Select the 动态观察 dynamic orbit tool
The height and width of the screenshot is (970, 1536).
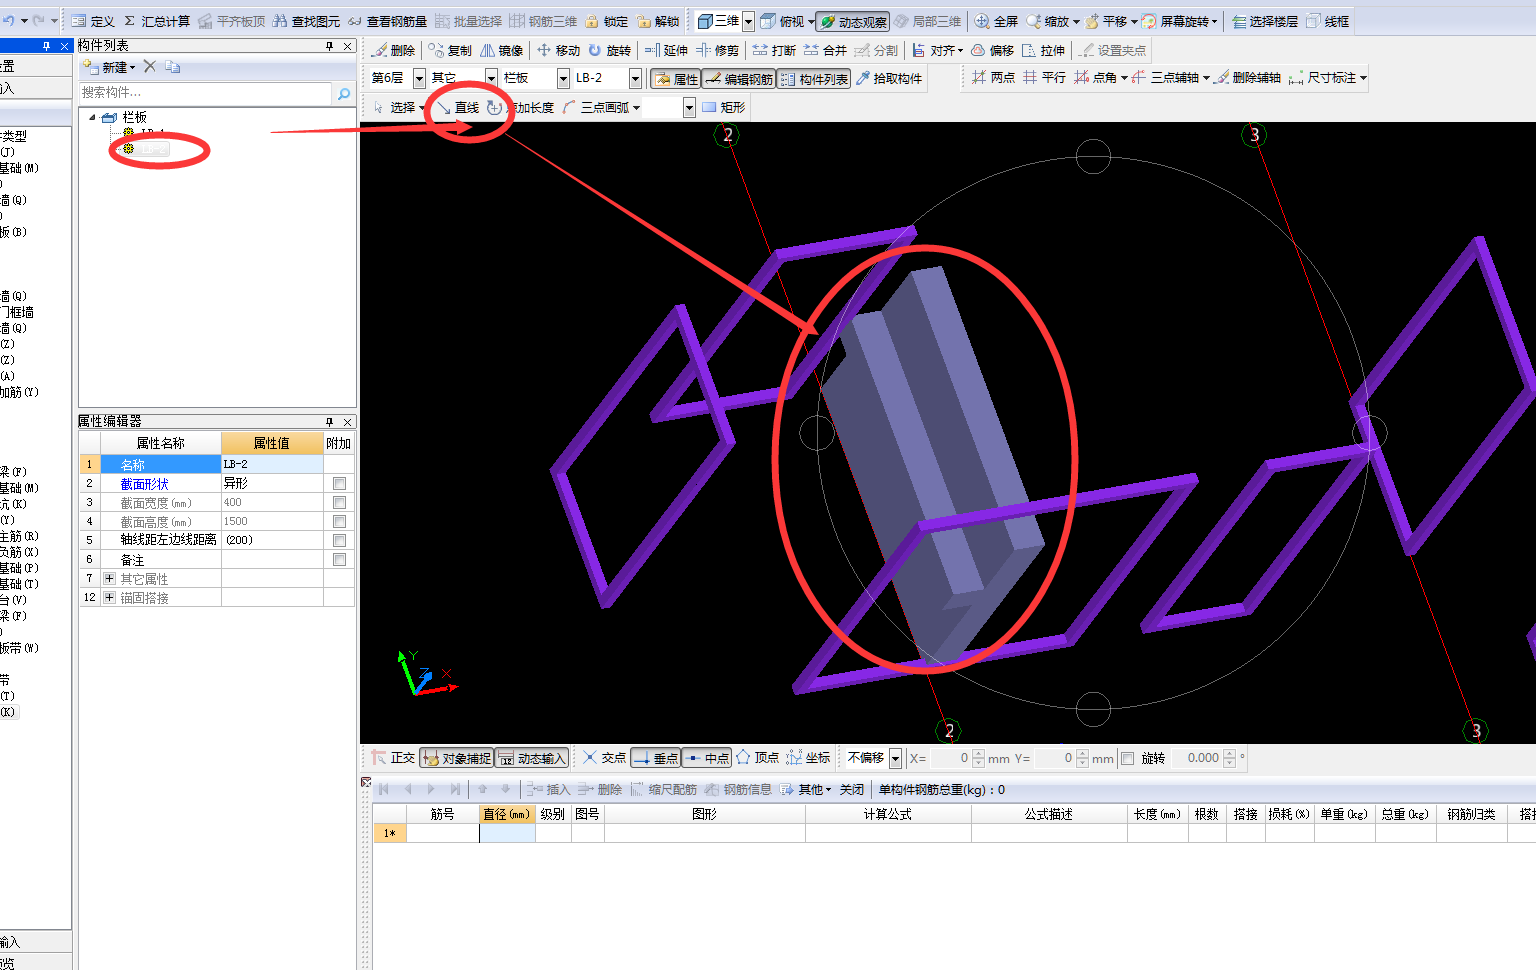[x=853, y=21]
